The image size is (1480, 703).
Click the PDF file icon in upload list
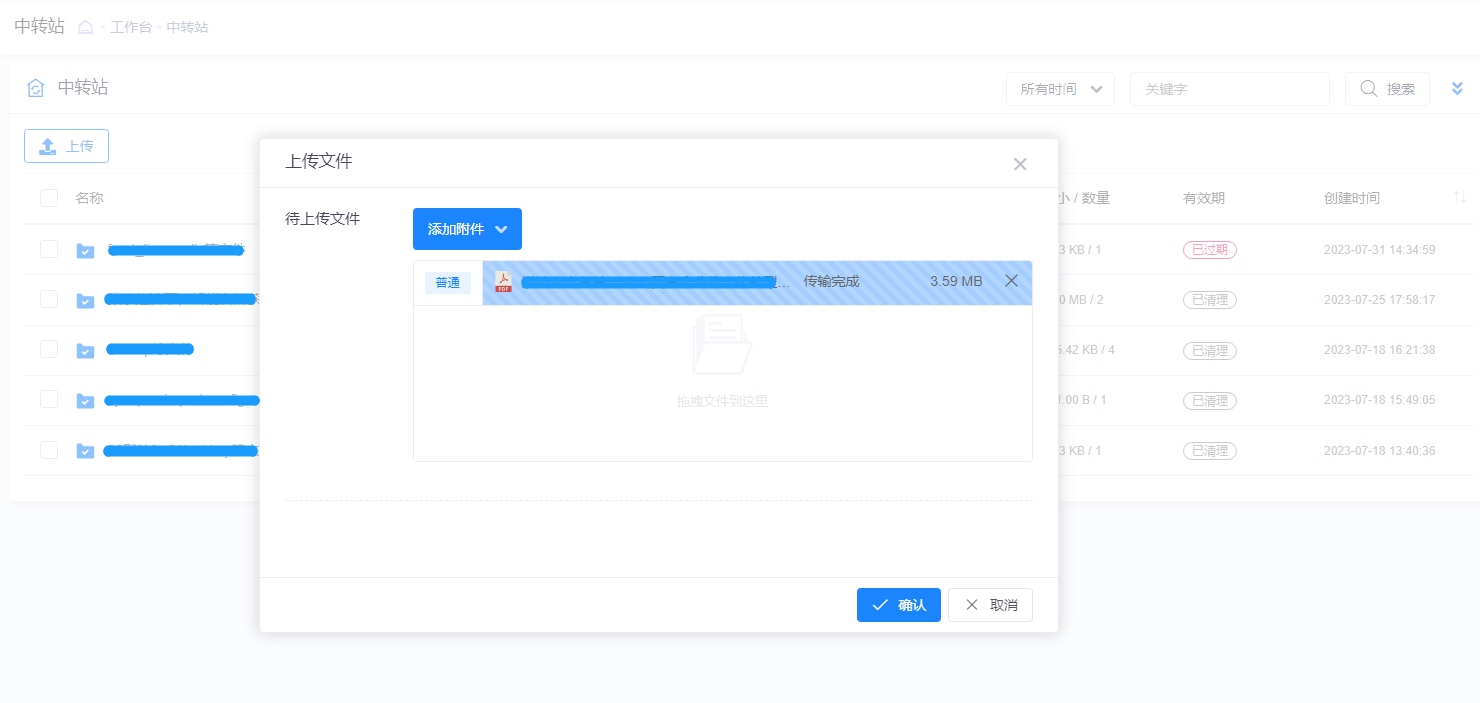tap(503, 282)
